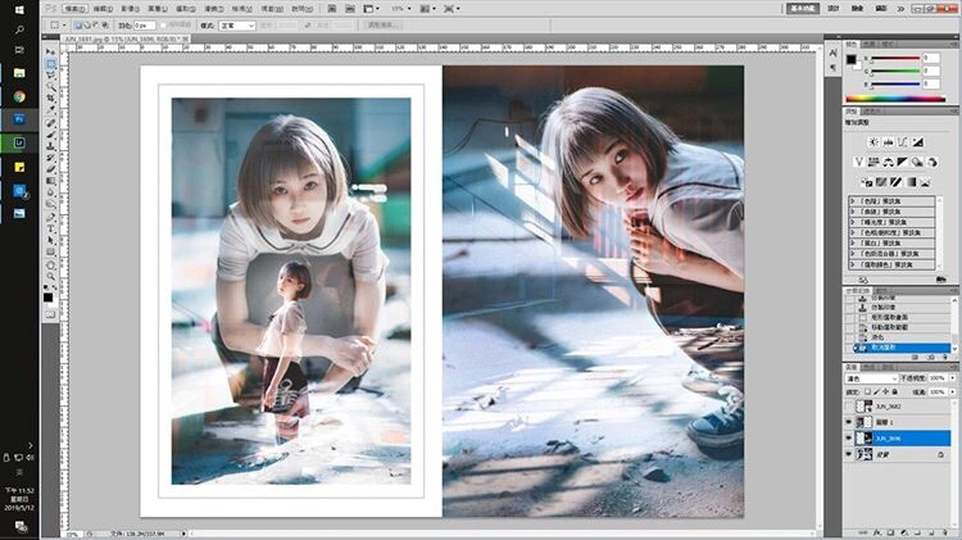
Task: Open the layer blend mode dropdown
Action: [x=872, y=379]
